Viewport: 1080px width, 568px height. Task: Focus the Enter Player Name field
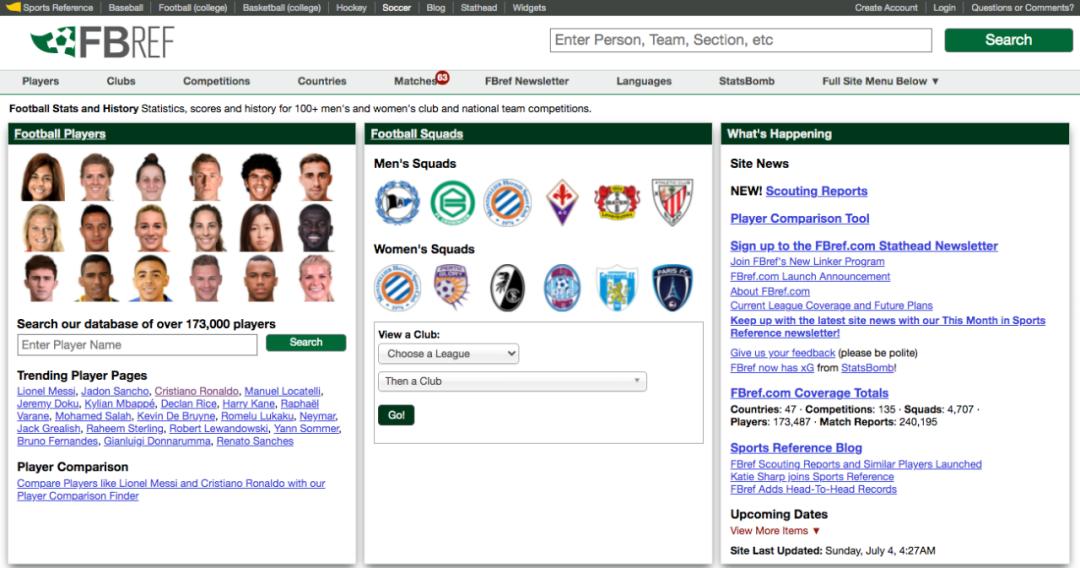click(137, 345)
